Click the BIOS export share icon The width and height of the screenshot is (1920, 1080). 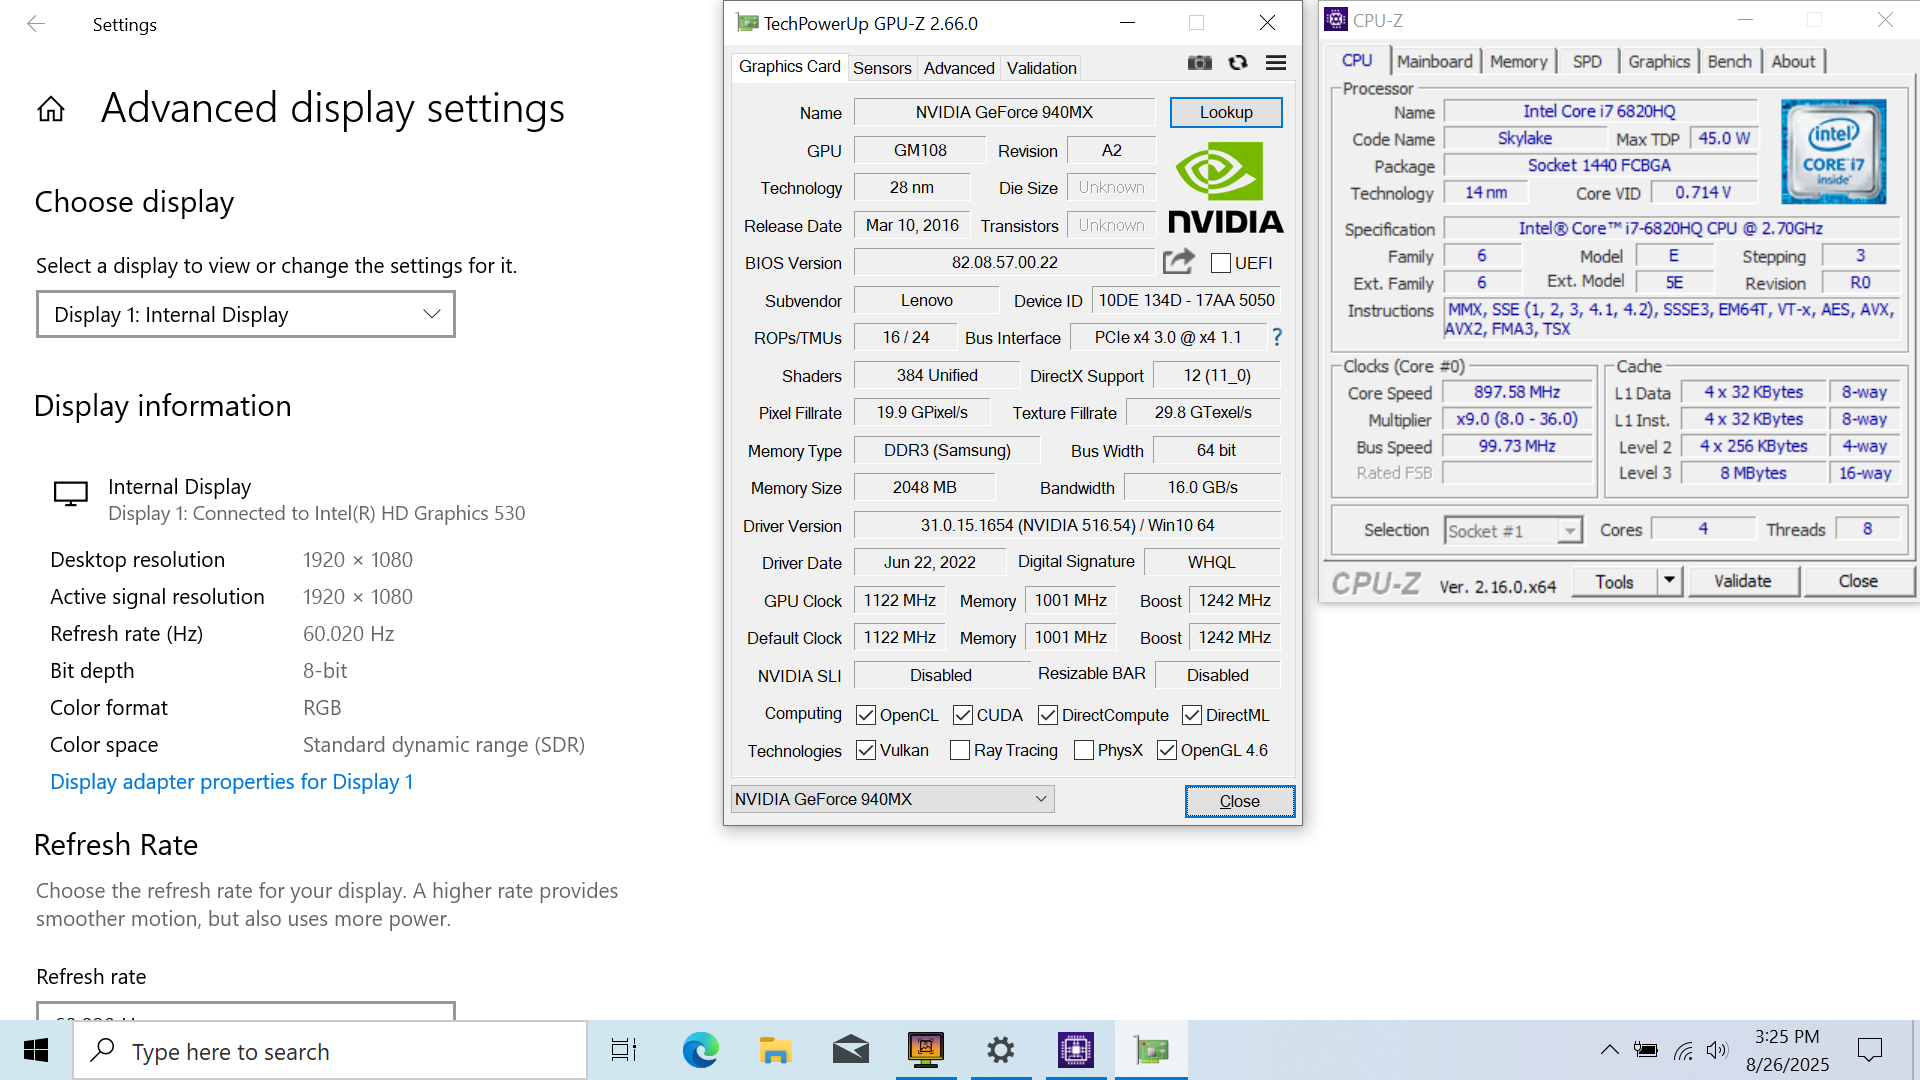click(1179, 262)
